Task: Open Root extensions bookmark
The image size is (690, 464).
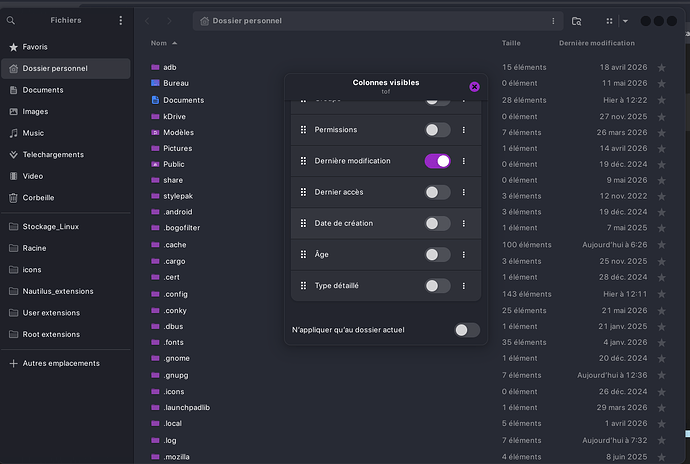Action: pos(66,335)
